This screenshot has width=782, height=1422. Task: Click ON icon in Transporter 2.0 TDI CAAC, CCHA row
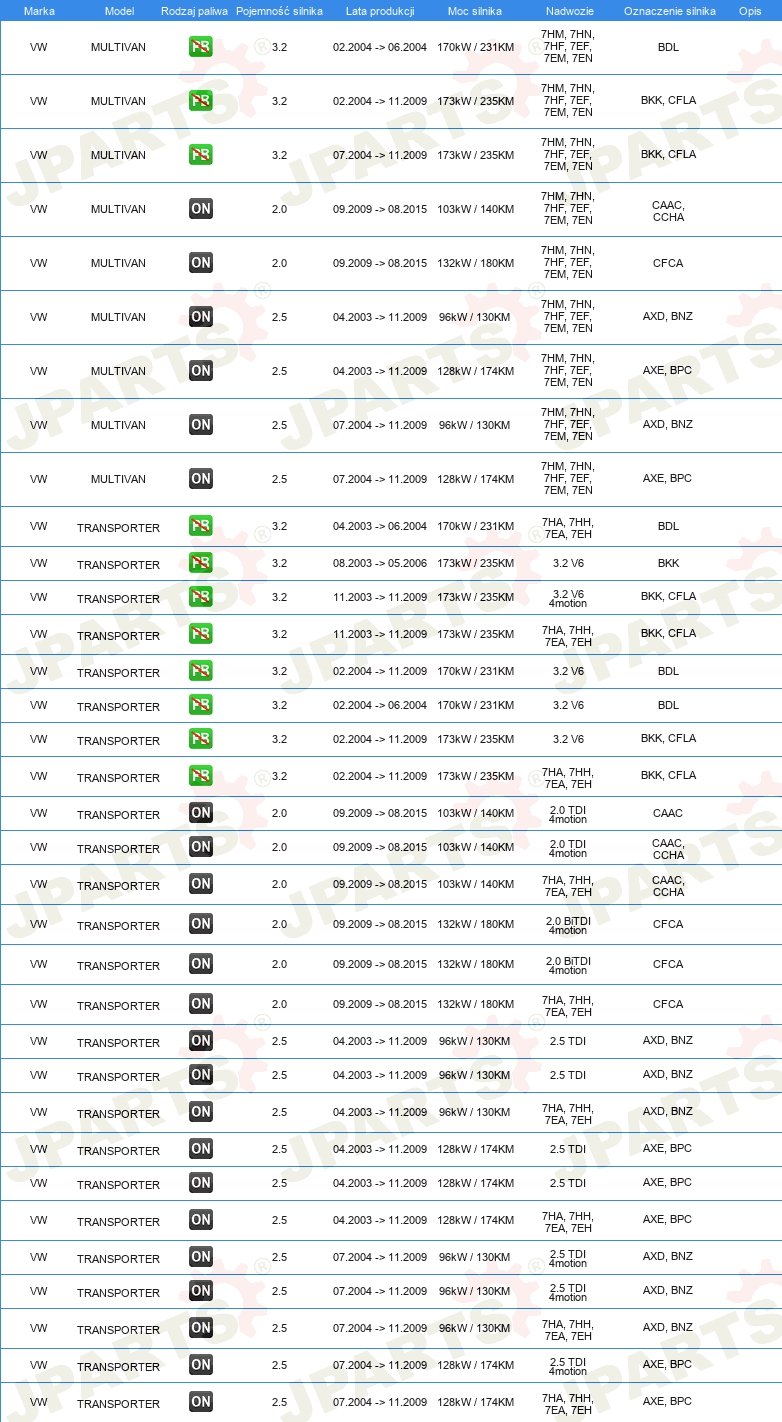coord(201,846)
